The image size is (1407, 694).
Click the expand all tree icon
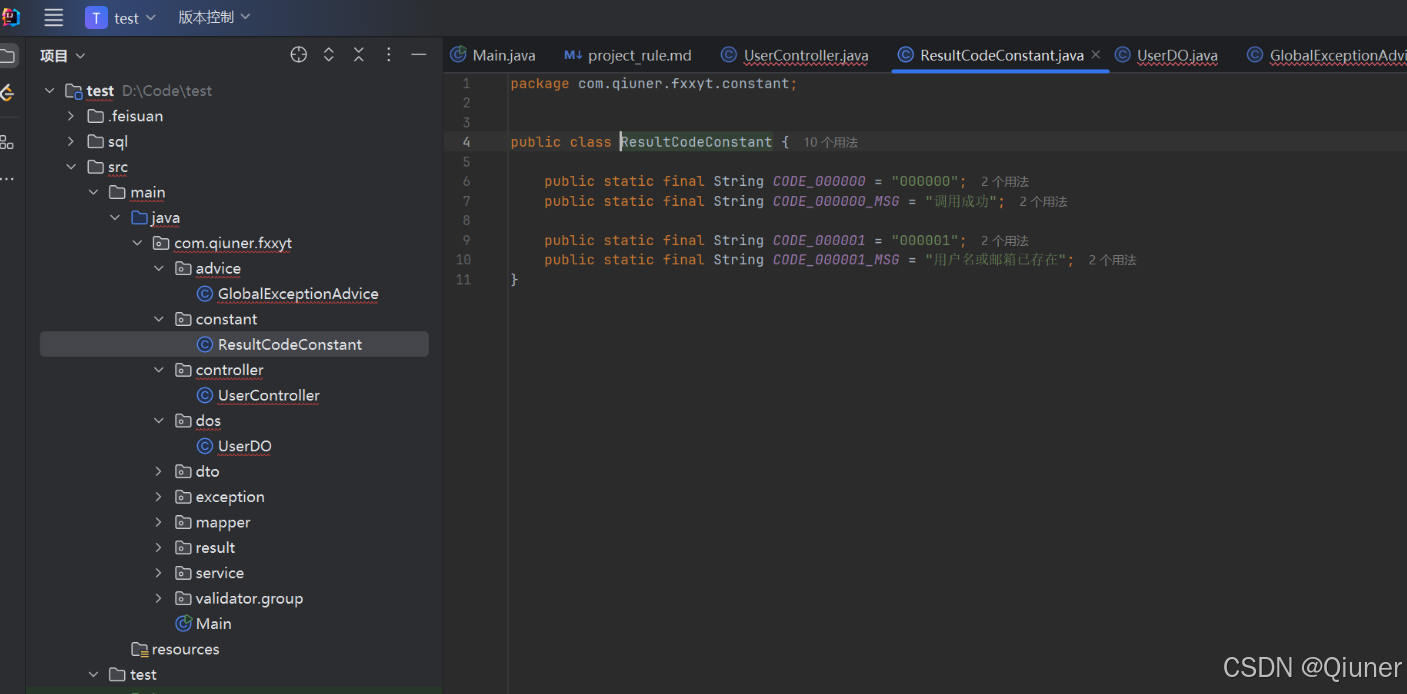pyautogui.click(x=329, y=55)
